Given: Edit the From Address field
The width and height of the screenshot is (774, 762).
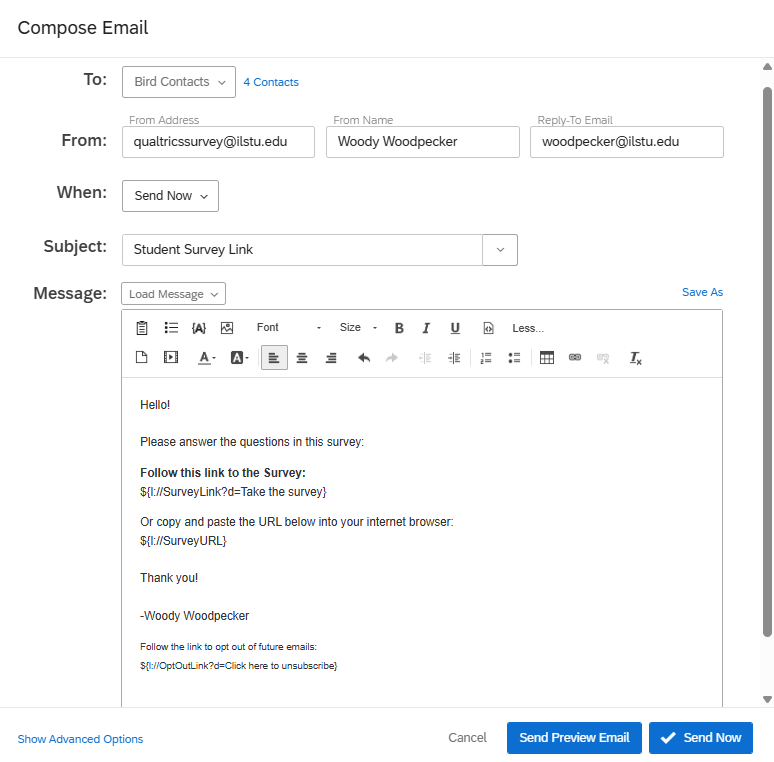Looking at the screenshot, I should coord(218,142).
